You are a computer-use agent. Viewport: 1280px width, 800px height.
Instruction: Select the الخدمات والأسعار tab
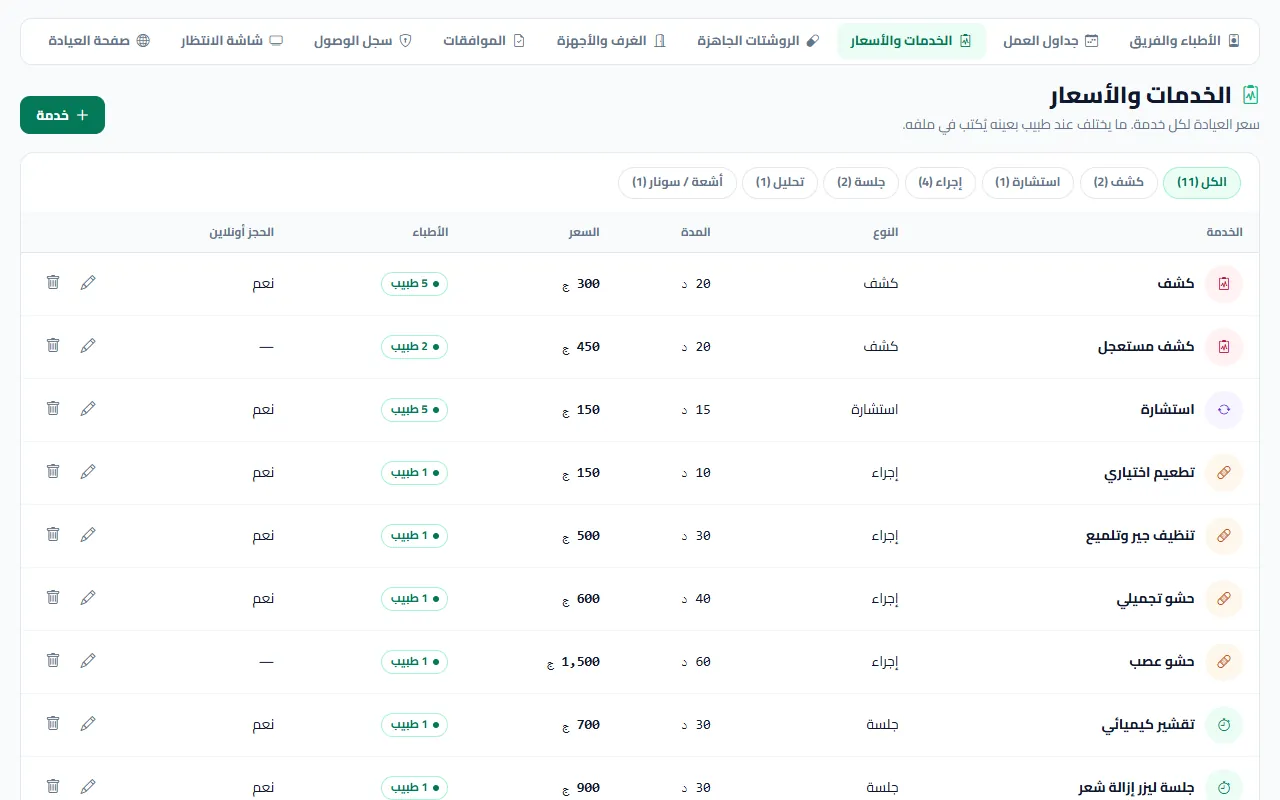(x=911, y=41)
